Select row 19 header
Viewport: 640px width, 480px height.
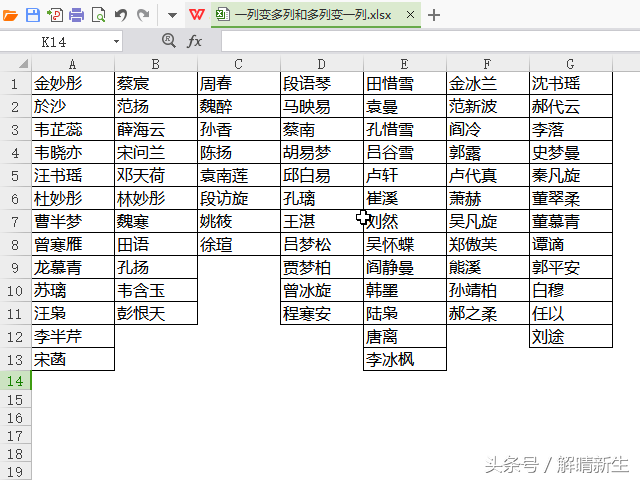pos(15,471)
